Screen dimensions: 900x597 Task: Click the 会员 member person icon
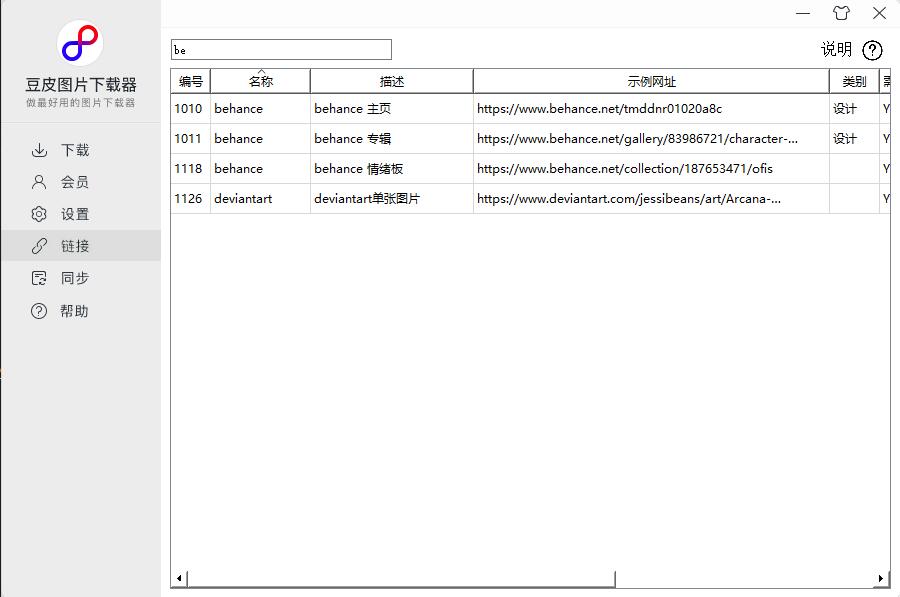(x=39, y=183)
